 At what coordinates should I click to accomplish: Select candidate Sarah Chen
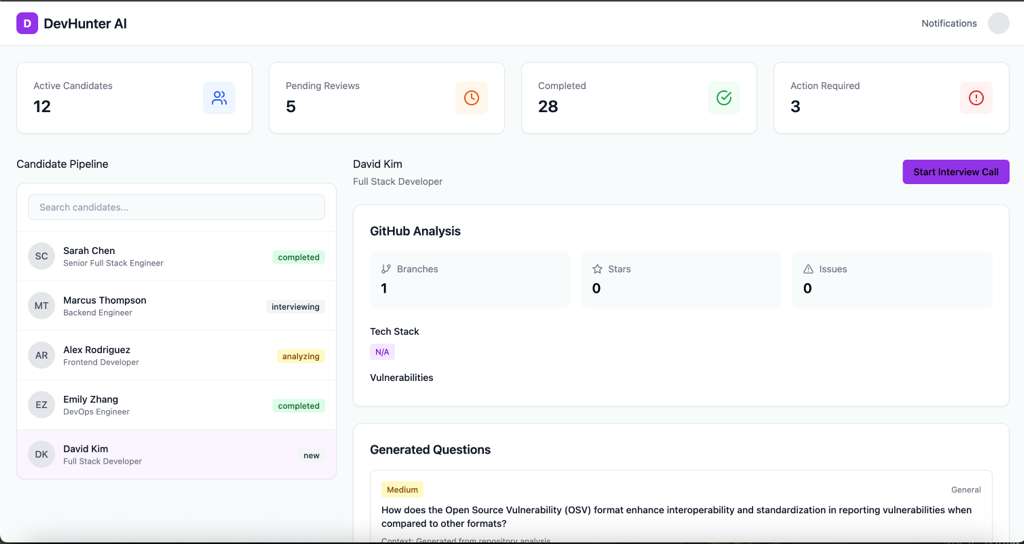click(x=176, y=256)
